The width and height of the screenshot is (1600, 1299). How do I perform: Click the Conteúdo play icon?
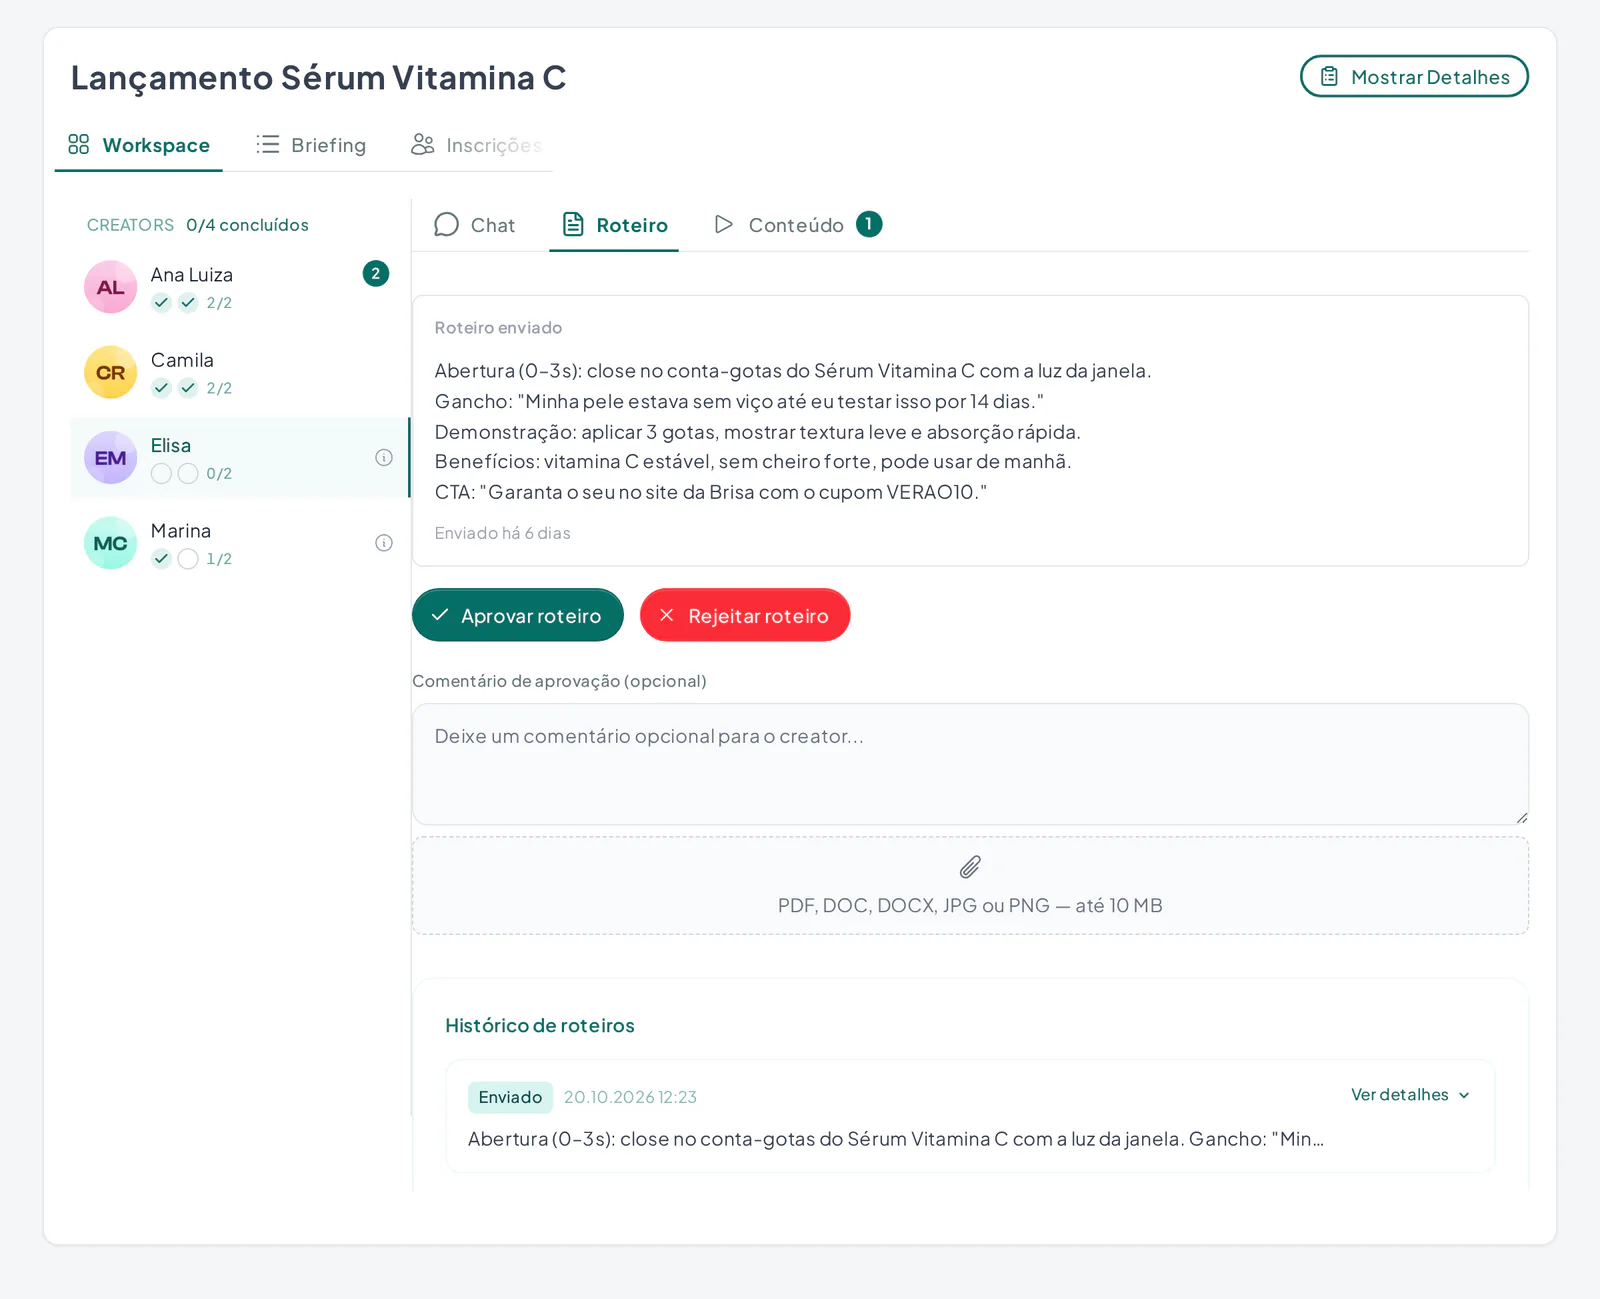(x=724, y=224)
